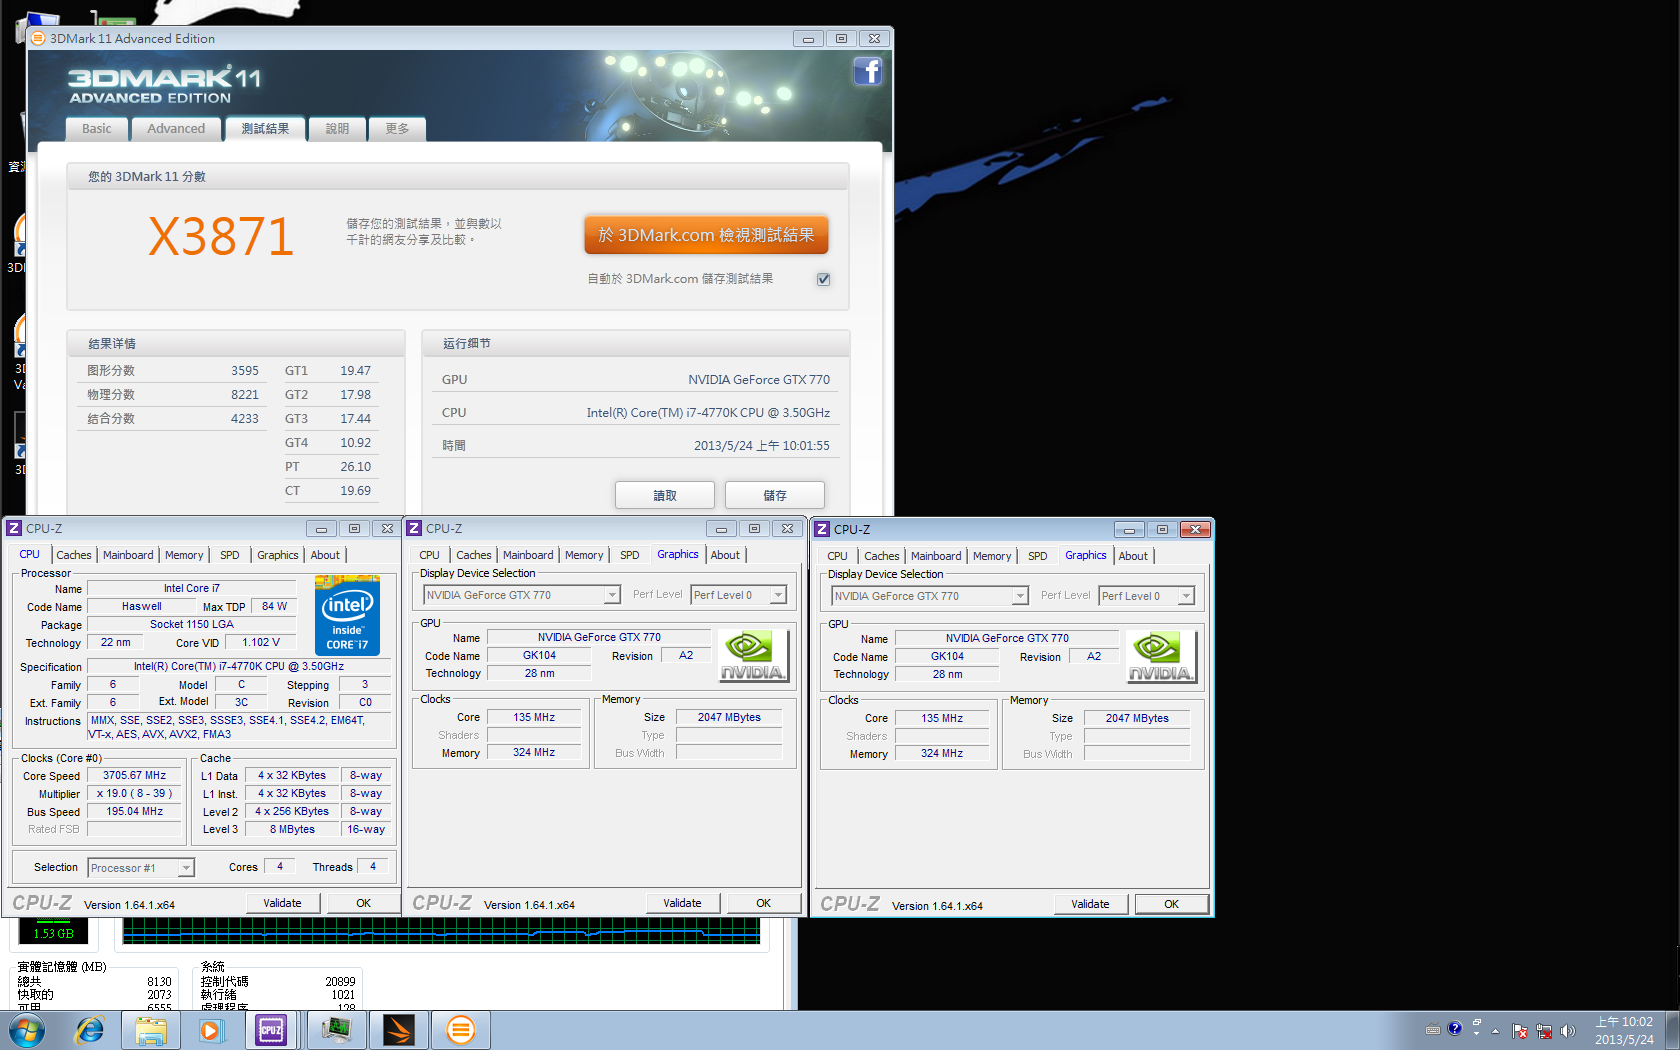Click Show Desktop strip at the taskbar end
This screenshot has height=1050, width=1680.
point(1672,1030)
